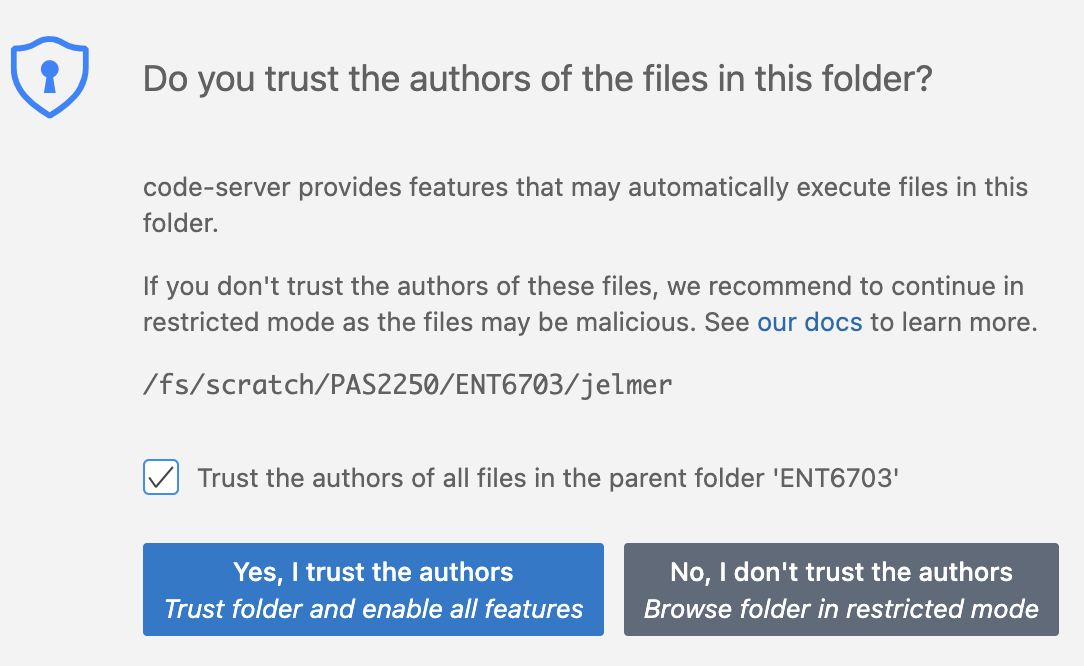Click the 'code-server provides features' paragraph
The image size is (1084, 666).
point(585,205)
